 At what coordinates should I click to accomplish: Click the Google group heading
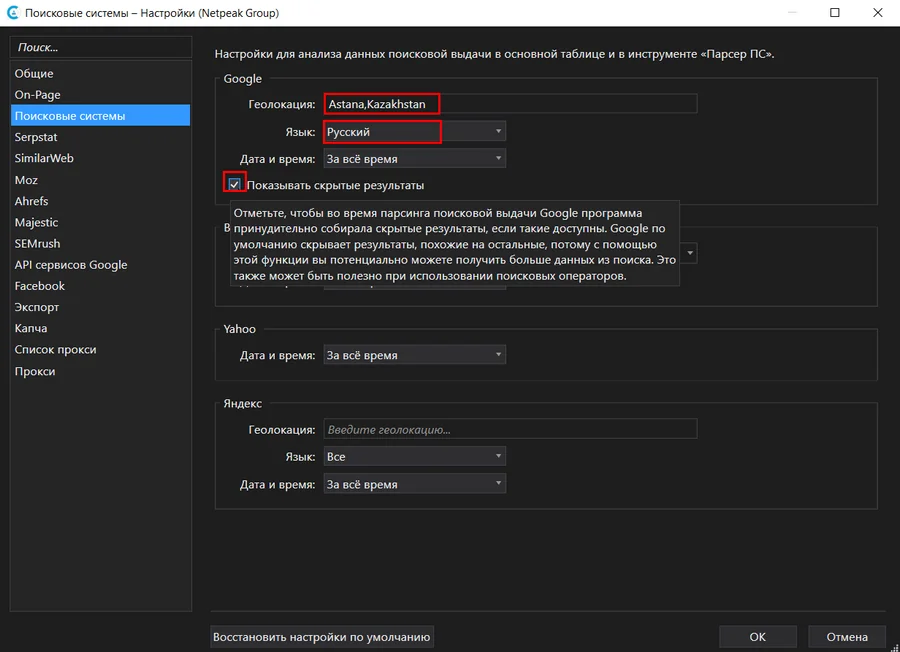(242, 79)
